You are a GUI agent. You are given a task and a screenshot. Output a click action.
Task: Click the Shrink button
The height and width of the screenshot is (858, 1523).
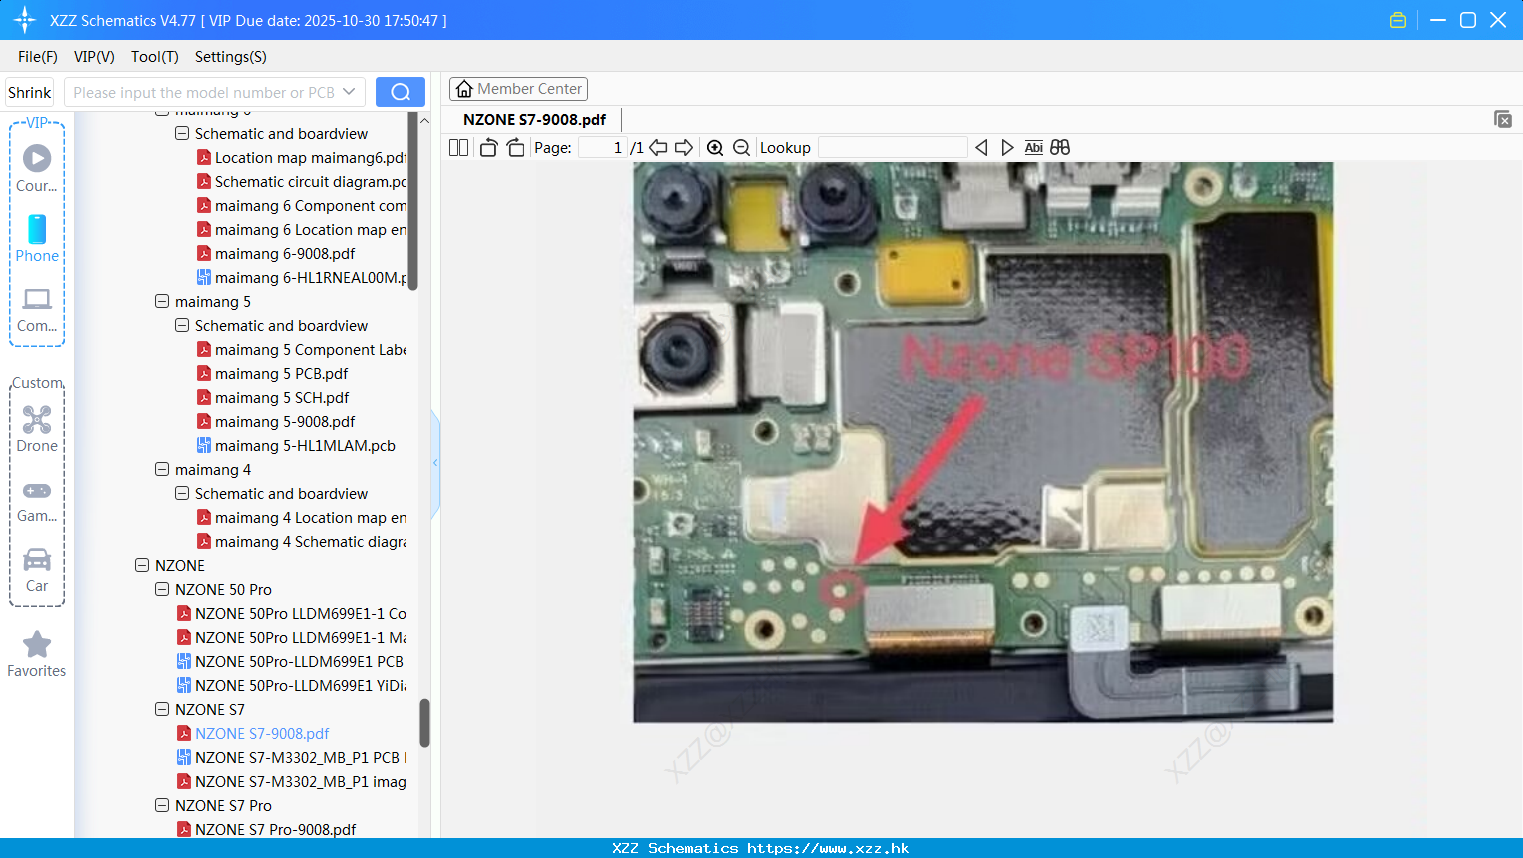30,92
